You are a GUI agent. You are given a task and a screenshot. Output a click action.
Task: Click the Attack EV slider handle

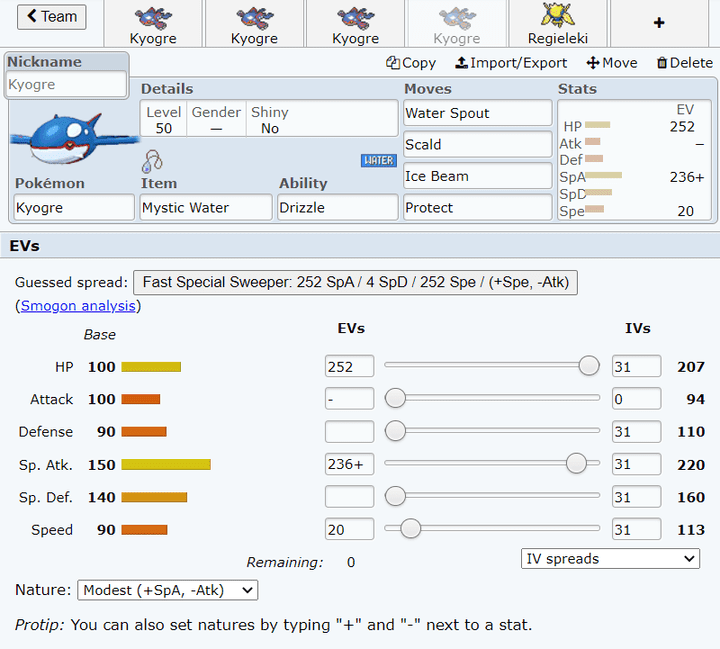395,398
